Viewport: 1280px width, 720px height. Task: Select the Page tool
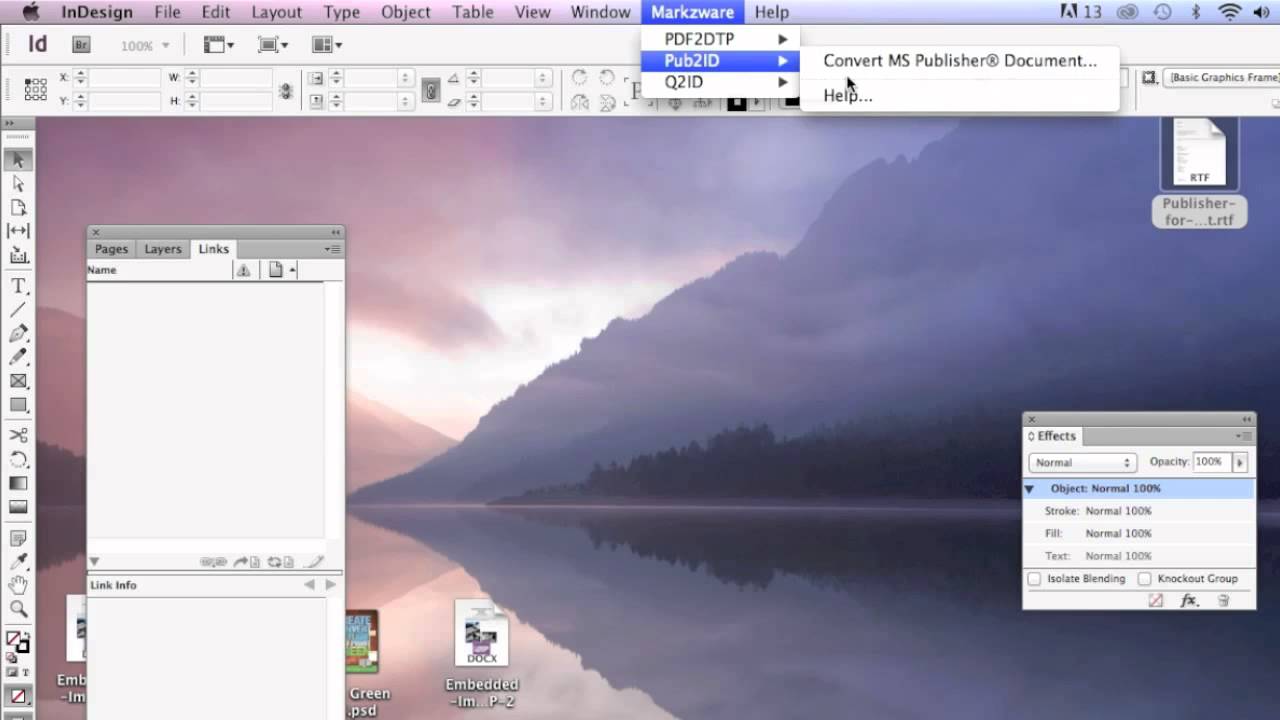(18, 208)
